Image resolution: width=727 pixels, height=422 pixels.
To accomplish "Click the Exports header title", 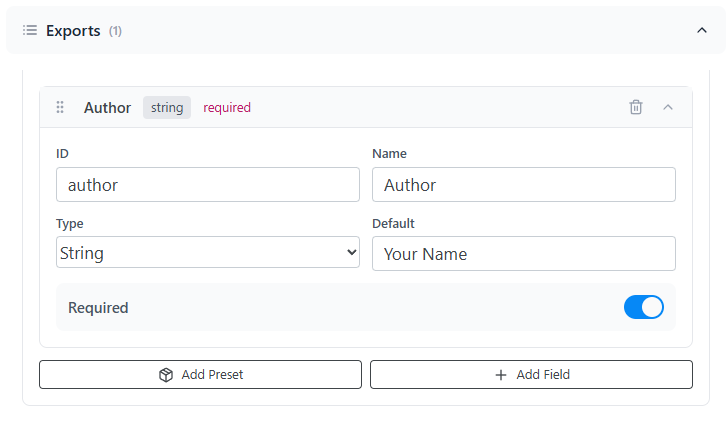I will 73,31.
